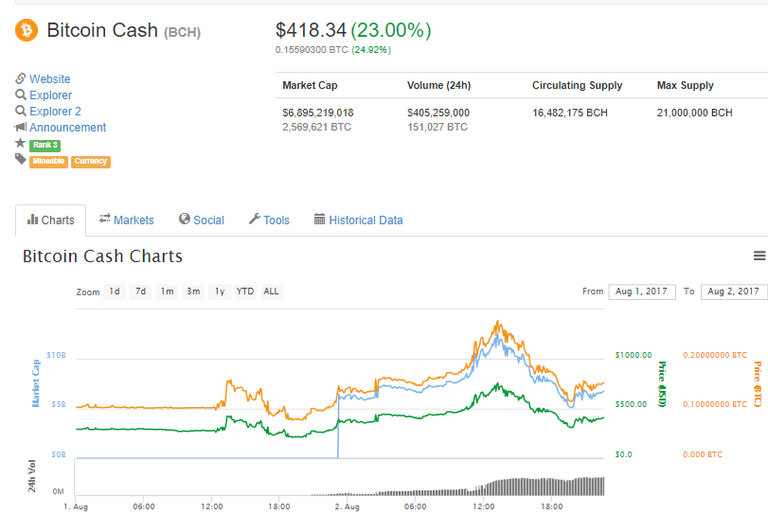Click the star icon next to Rank 3

[x=20, y=143]
